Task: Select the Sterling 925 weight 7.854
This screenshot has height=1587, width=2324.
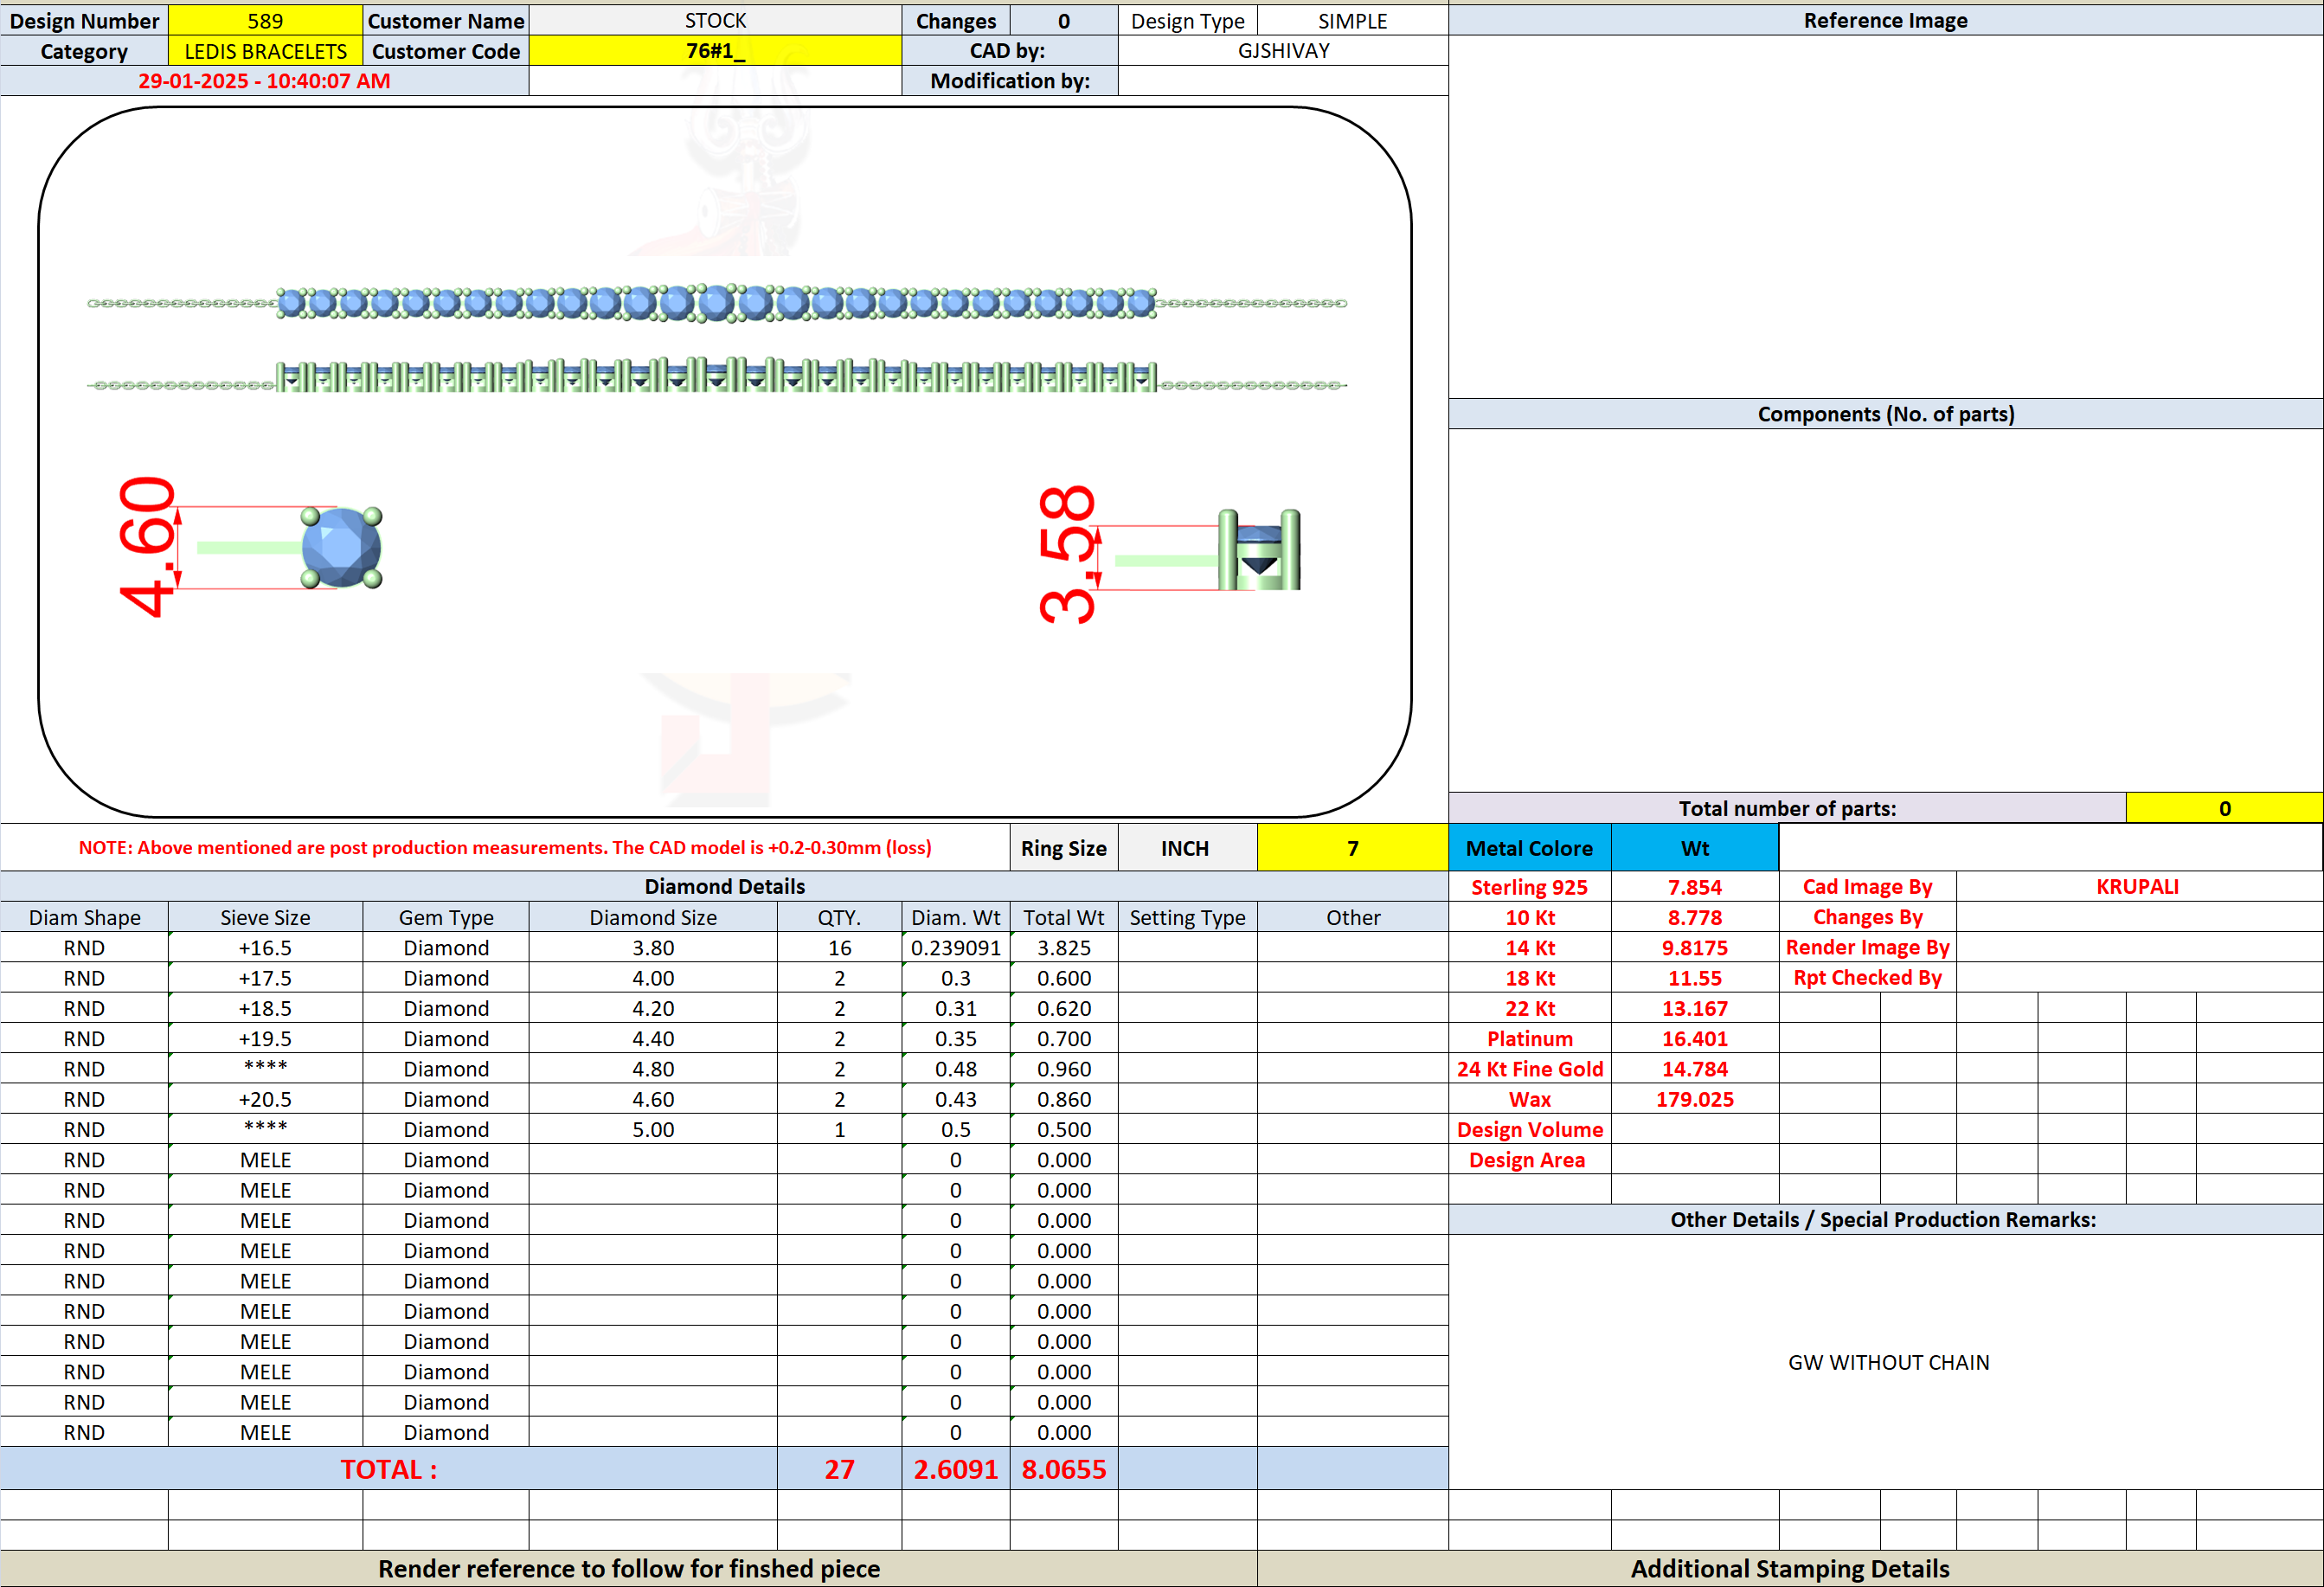Action: [x=1694, y=887]
